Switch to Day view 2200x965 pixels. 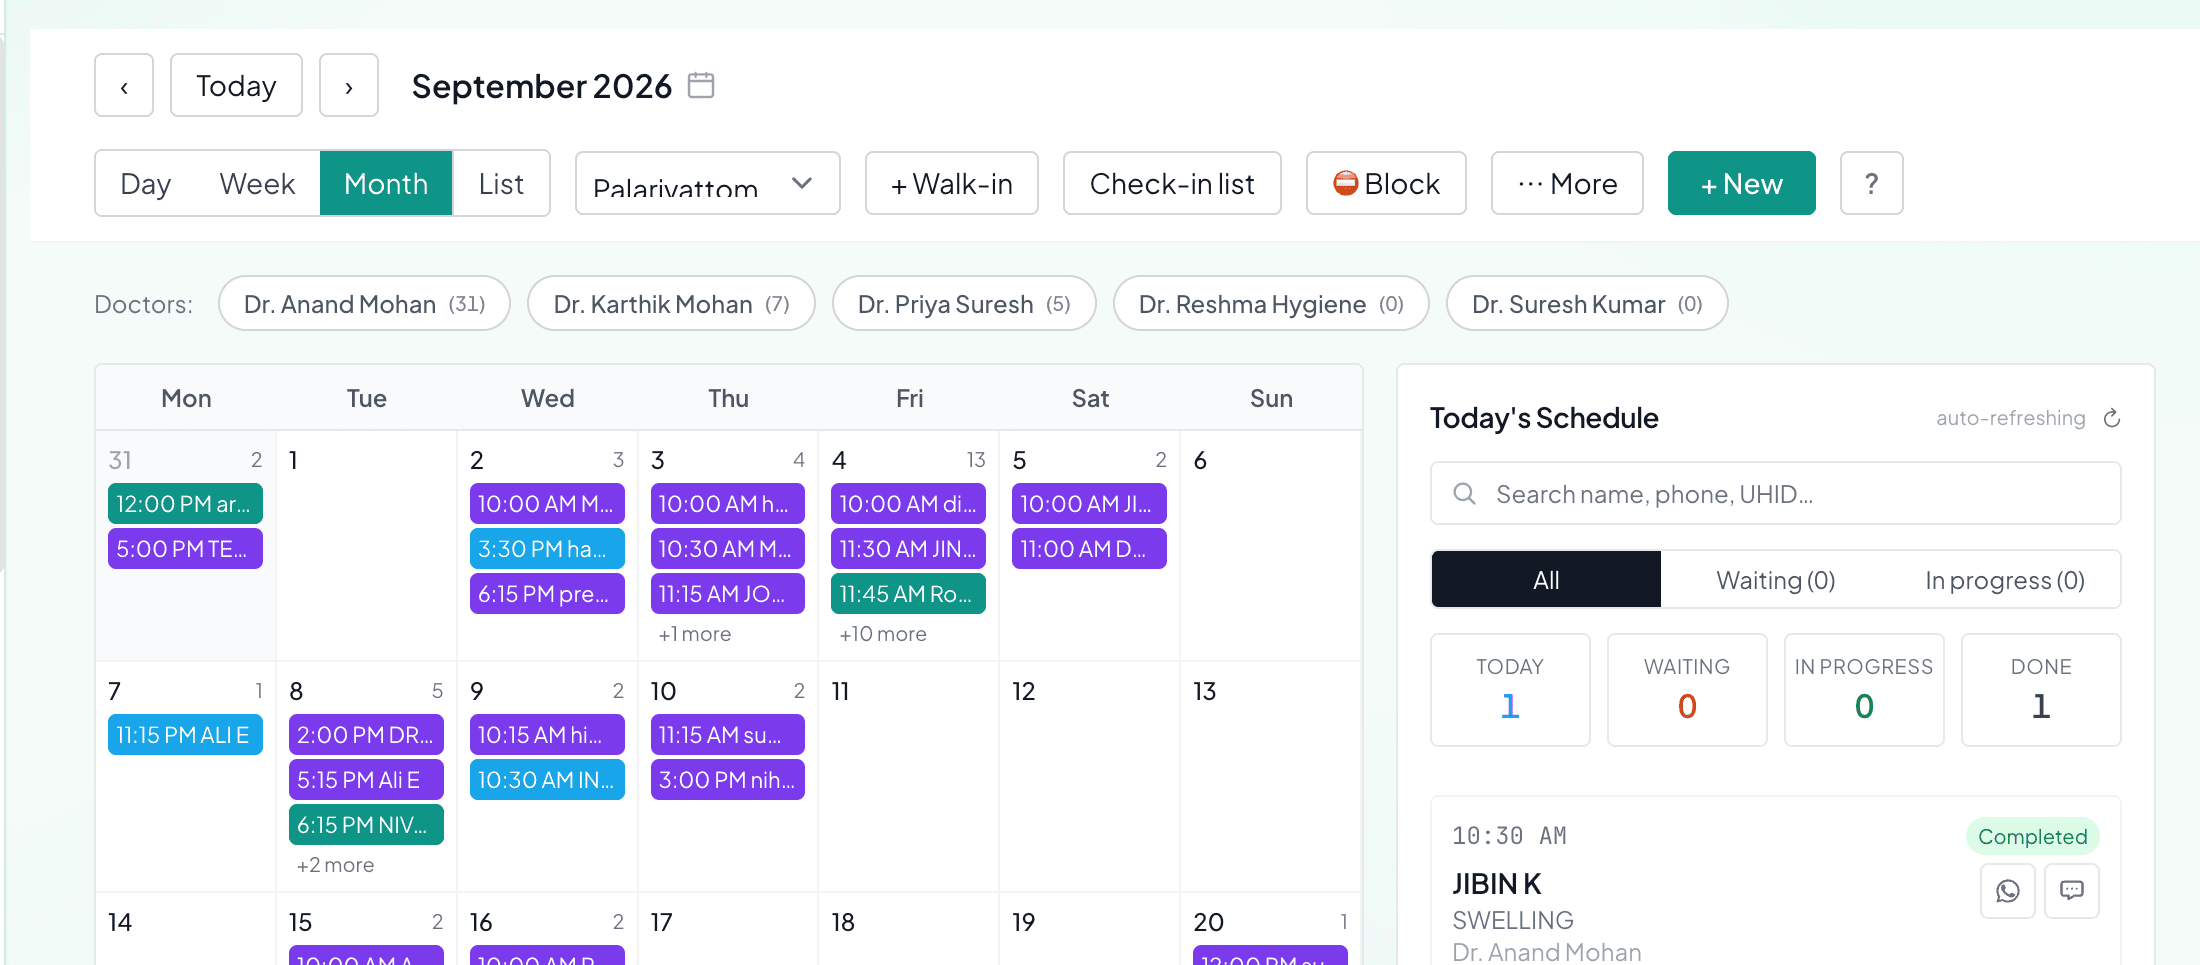point(146,184)
